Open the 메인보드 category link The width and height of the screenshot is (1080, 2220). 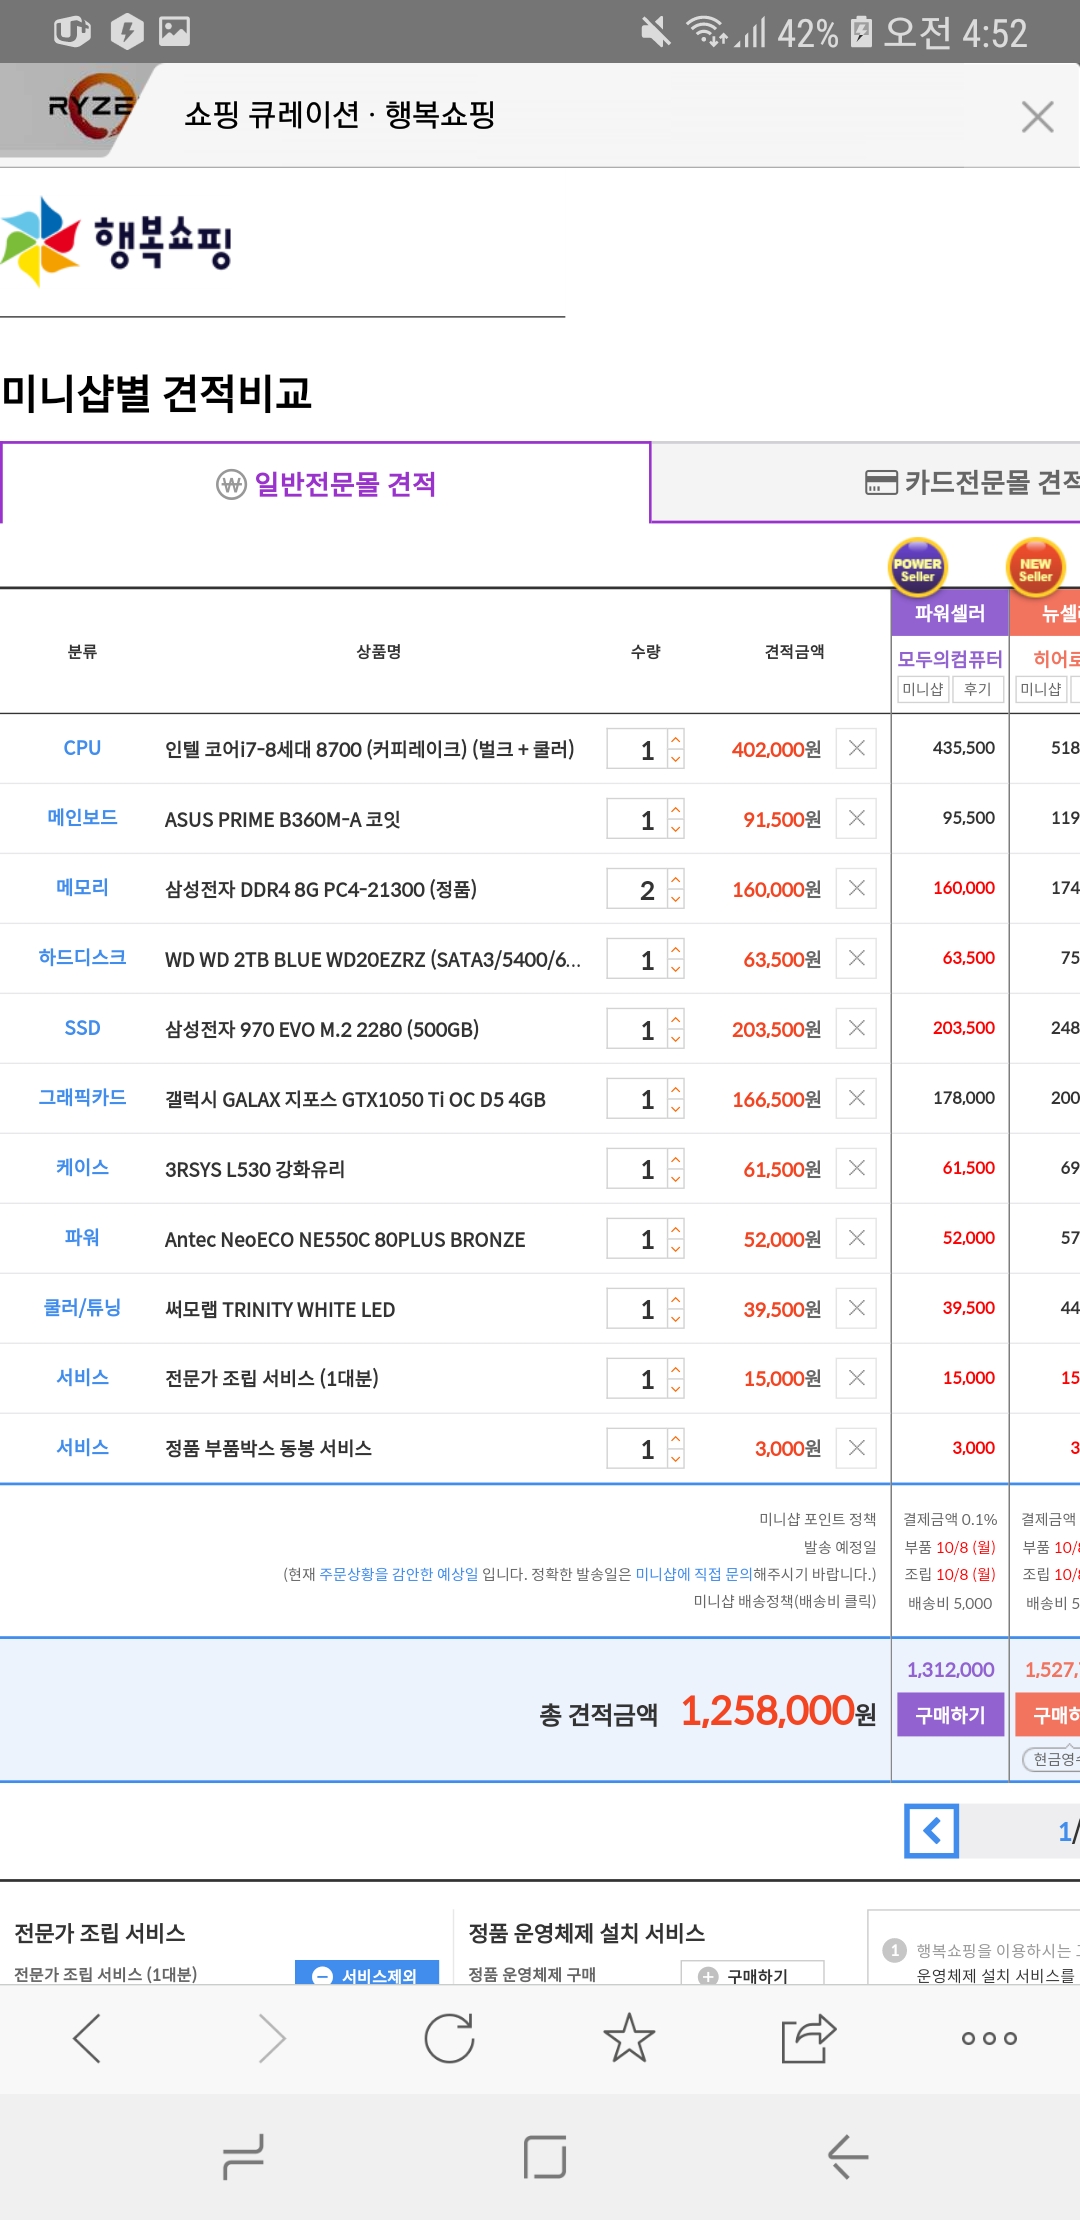[x=82, y=817]
